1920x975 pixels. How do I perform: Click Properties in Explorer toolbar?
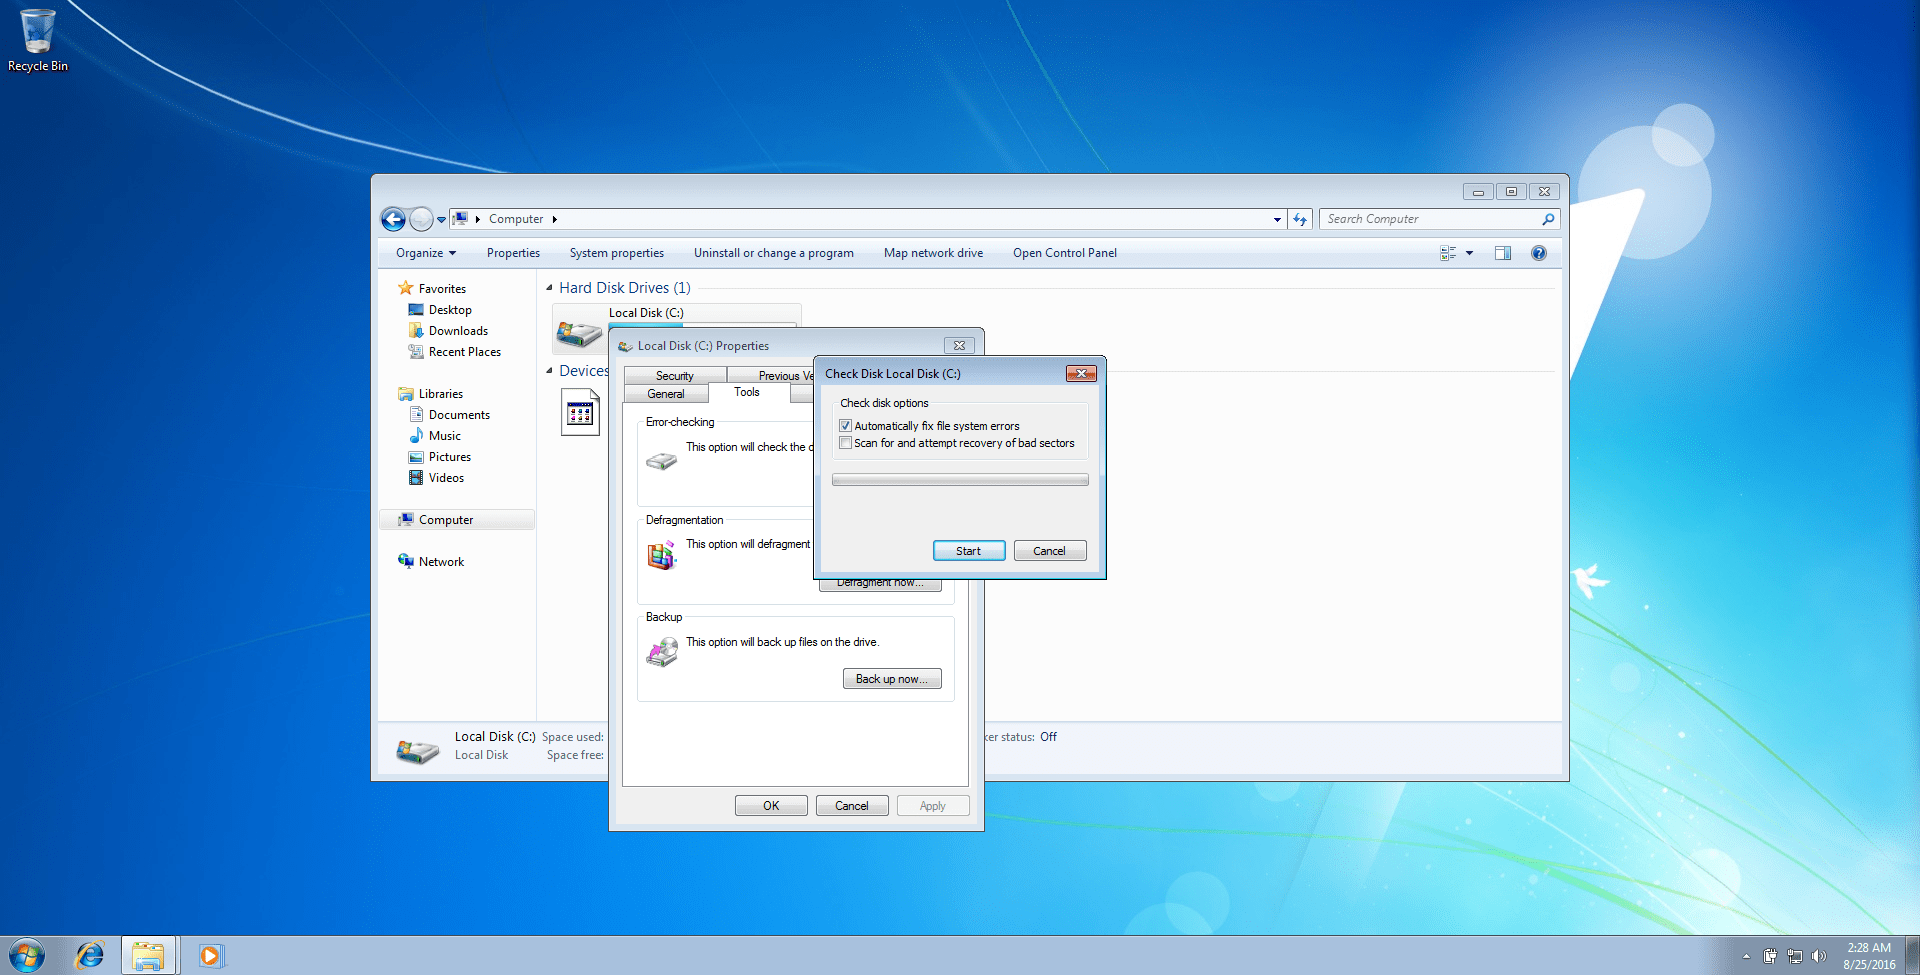tap(513, 253)
